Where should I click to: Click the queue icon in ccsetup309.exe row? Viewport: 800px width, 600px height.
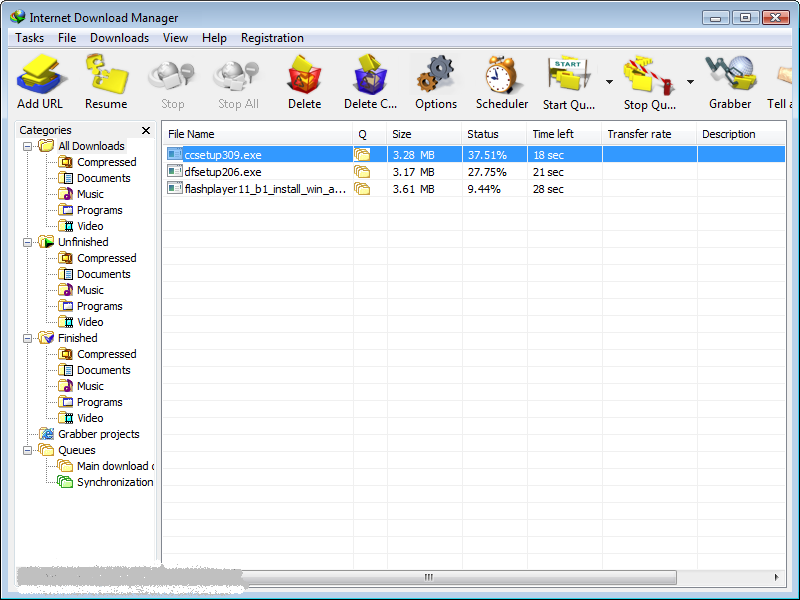point(362,154)
